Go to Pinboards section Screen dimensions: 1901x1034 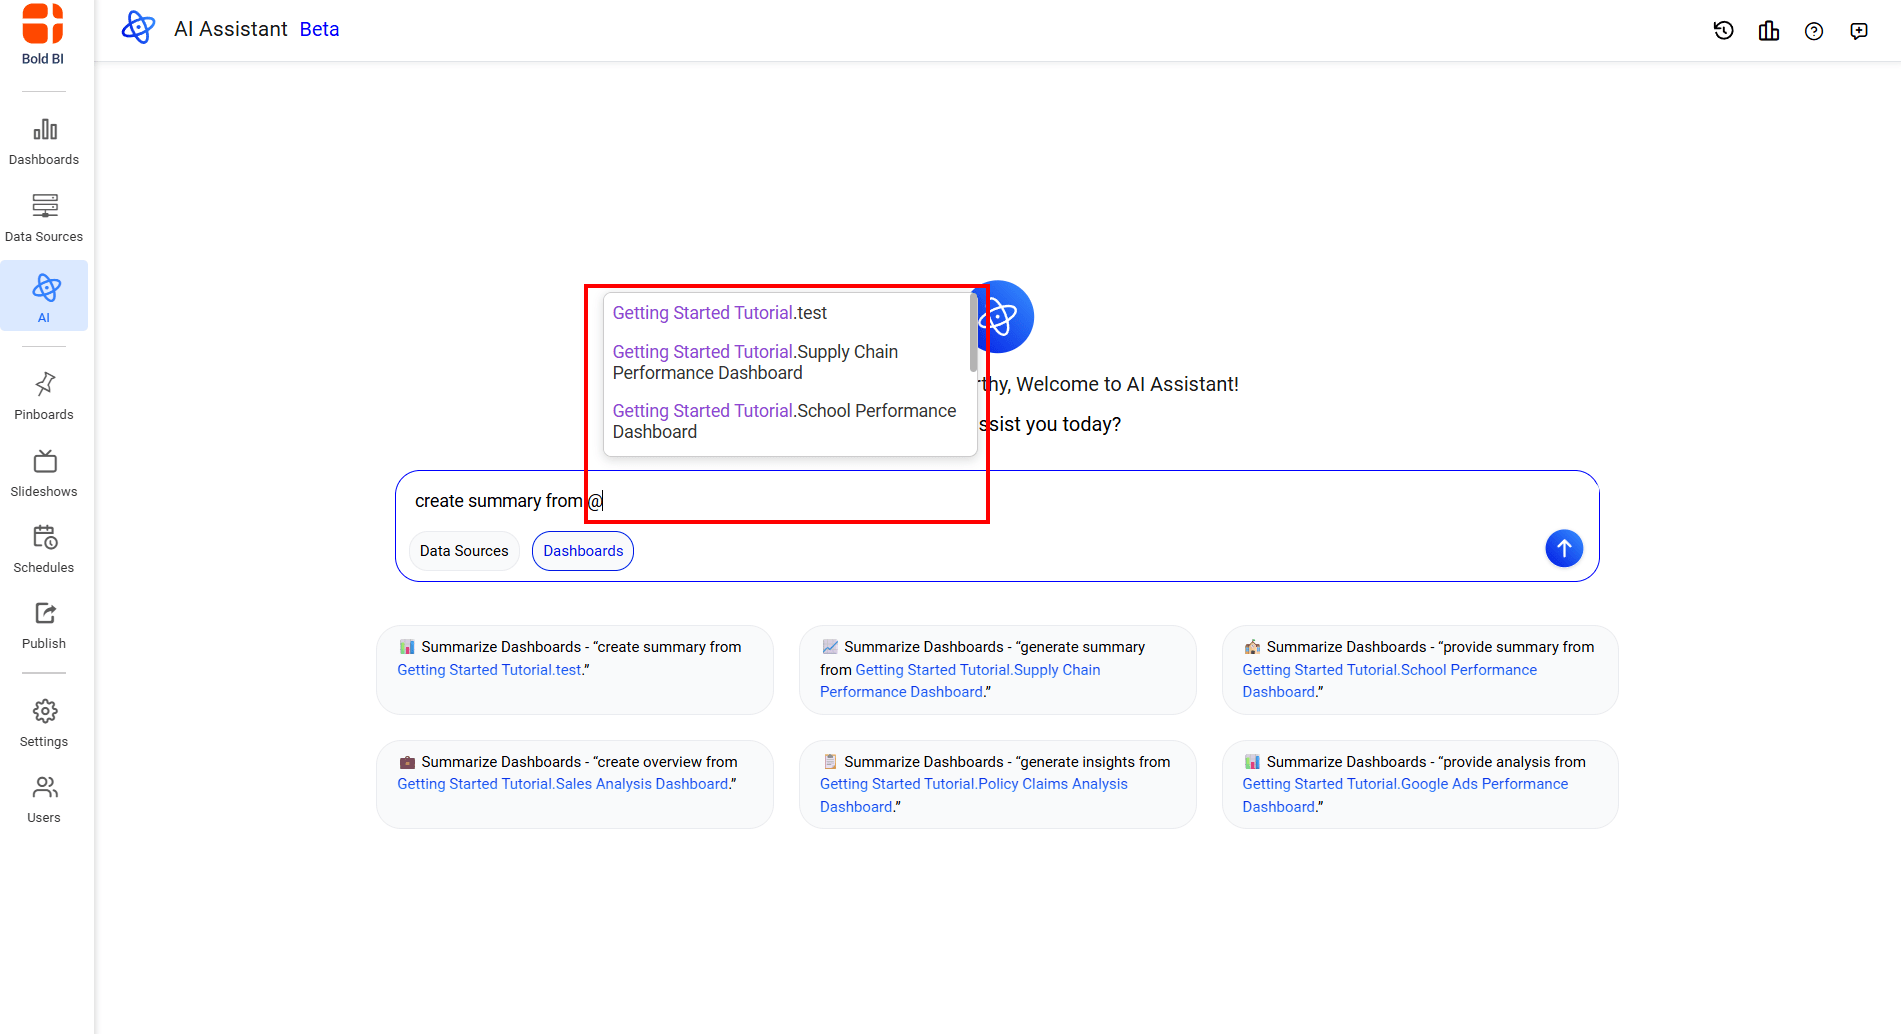(44, 396)
